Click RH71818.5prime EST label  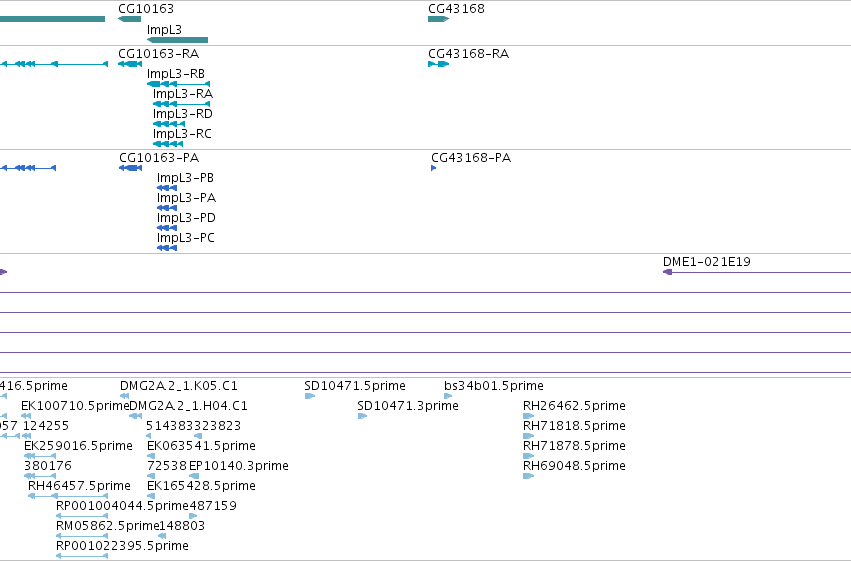pyautogui.click(x=574, y=426)
